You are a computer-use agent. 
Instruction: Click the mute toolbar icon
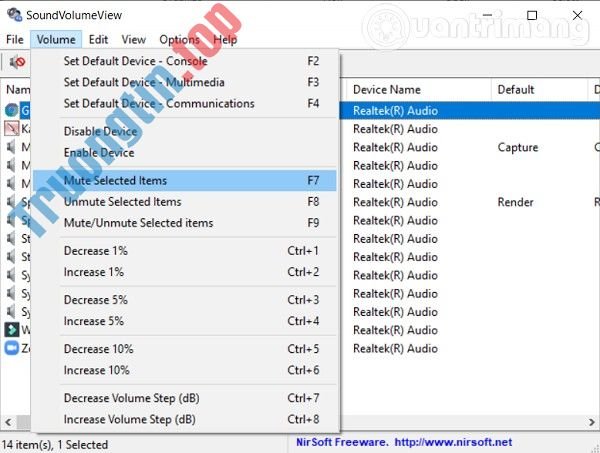(x=17, y=62)
